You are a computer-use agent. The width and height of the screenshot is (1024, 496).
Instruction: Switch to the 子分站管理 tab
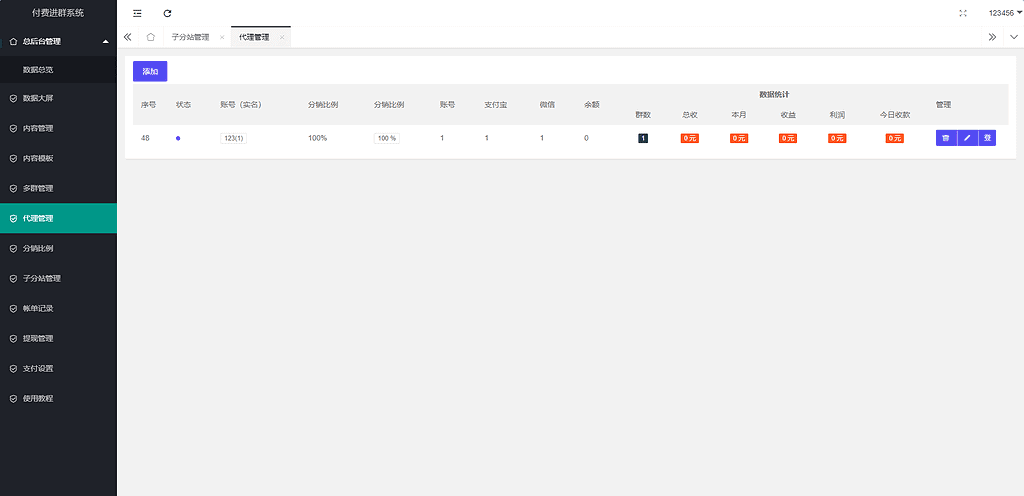tap(190, 37)
